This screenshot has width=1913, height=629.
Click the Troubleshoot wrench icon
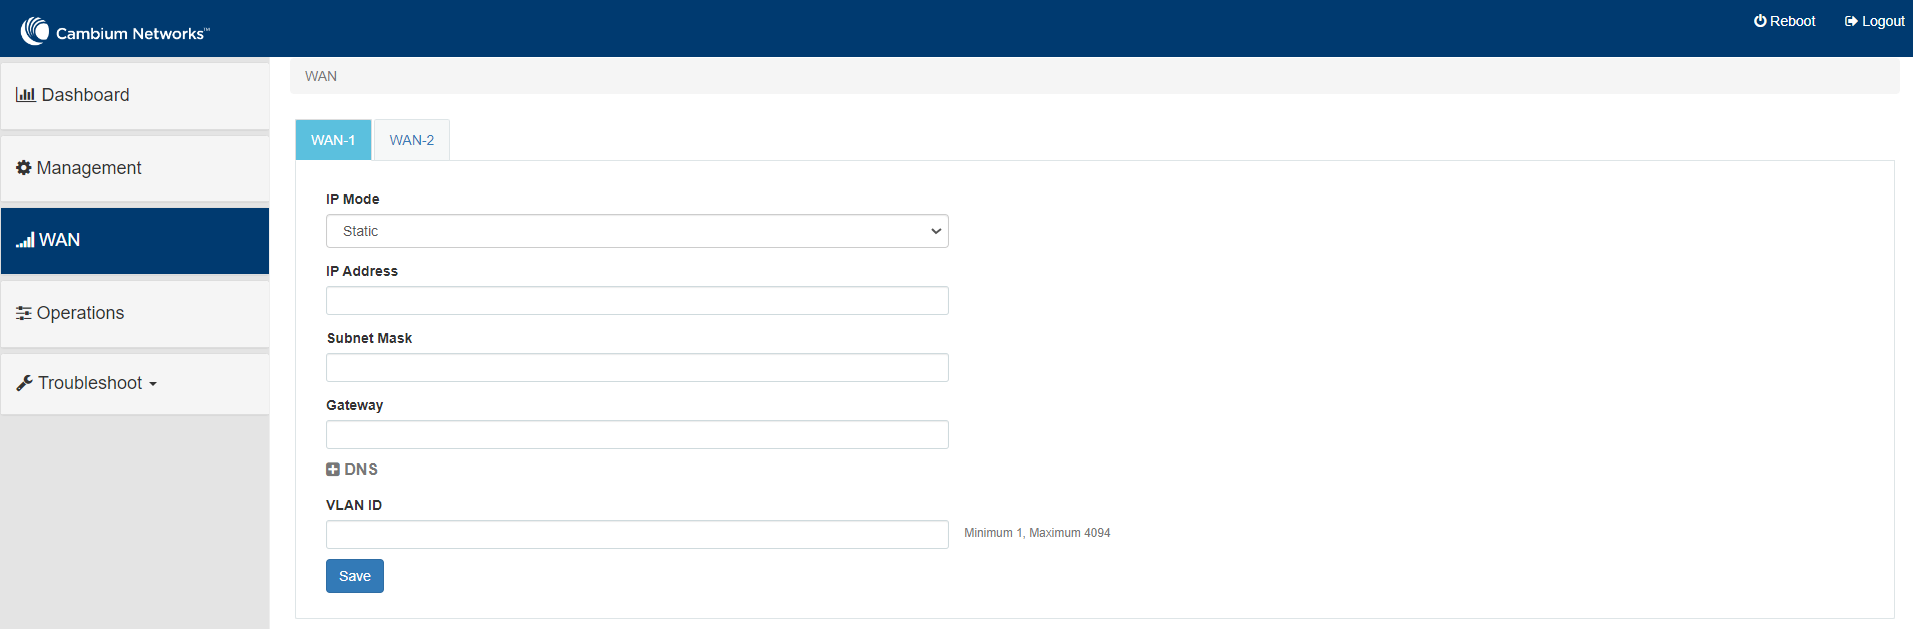(25, 383)
